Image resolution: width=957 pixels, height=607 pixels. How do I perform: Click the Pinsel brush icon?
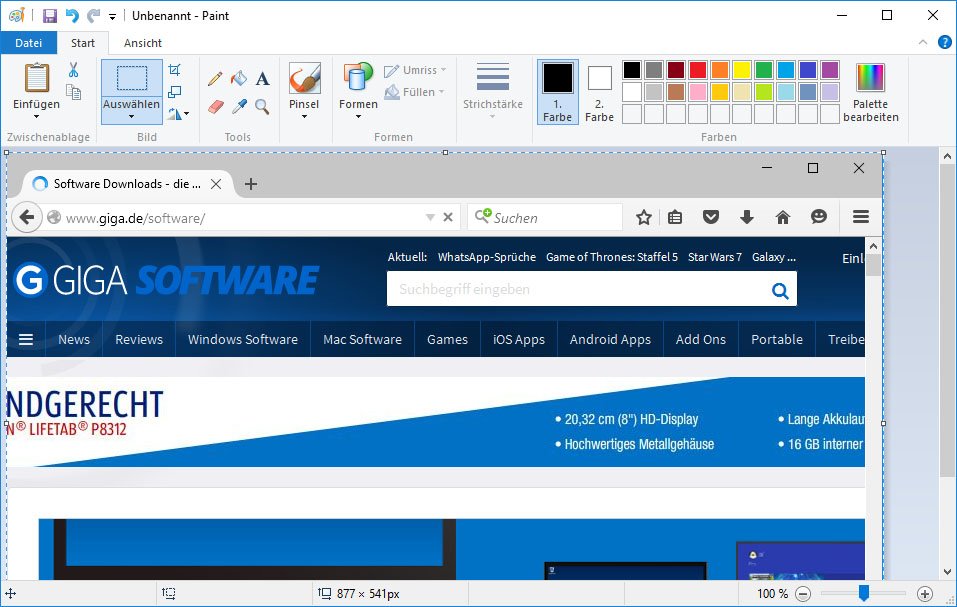tap(305, 78)
